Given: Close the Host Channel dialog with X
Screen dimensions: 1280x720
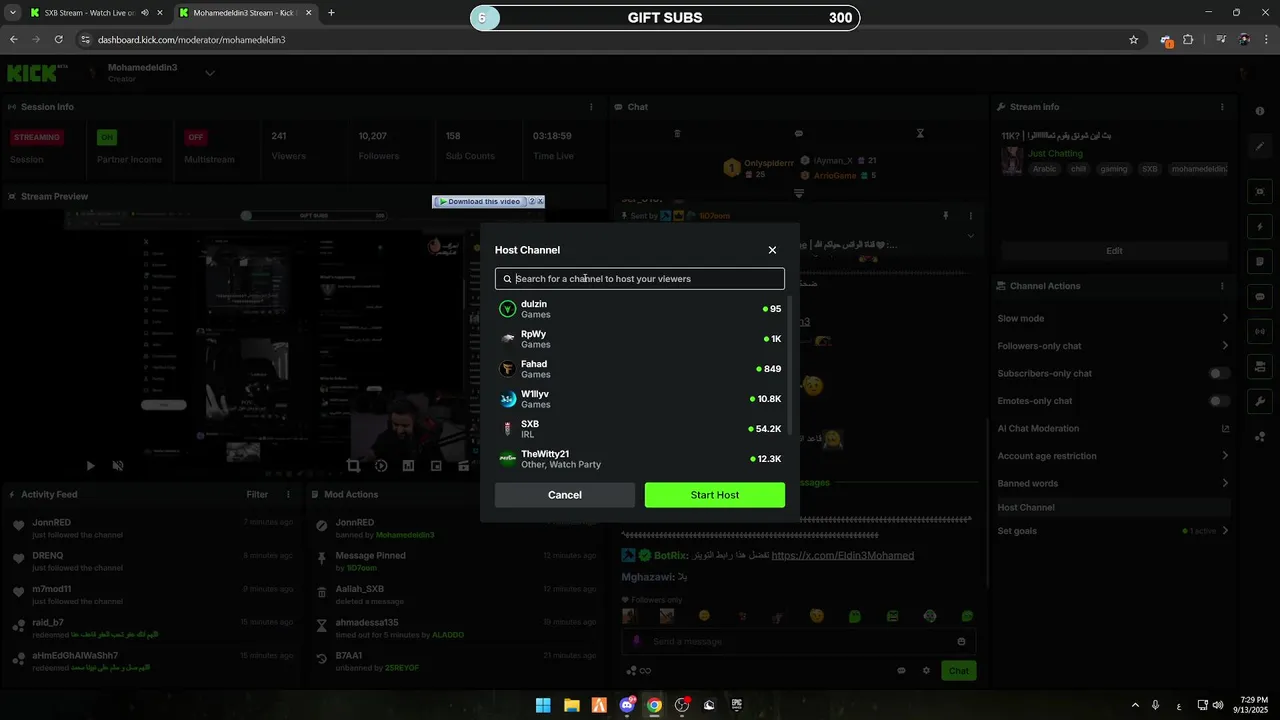Looking at the screenshot, I should (772, 250).
